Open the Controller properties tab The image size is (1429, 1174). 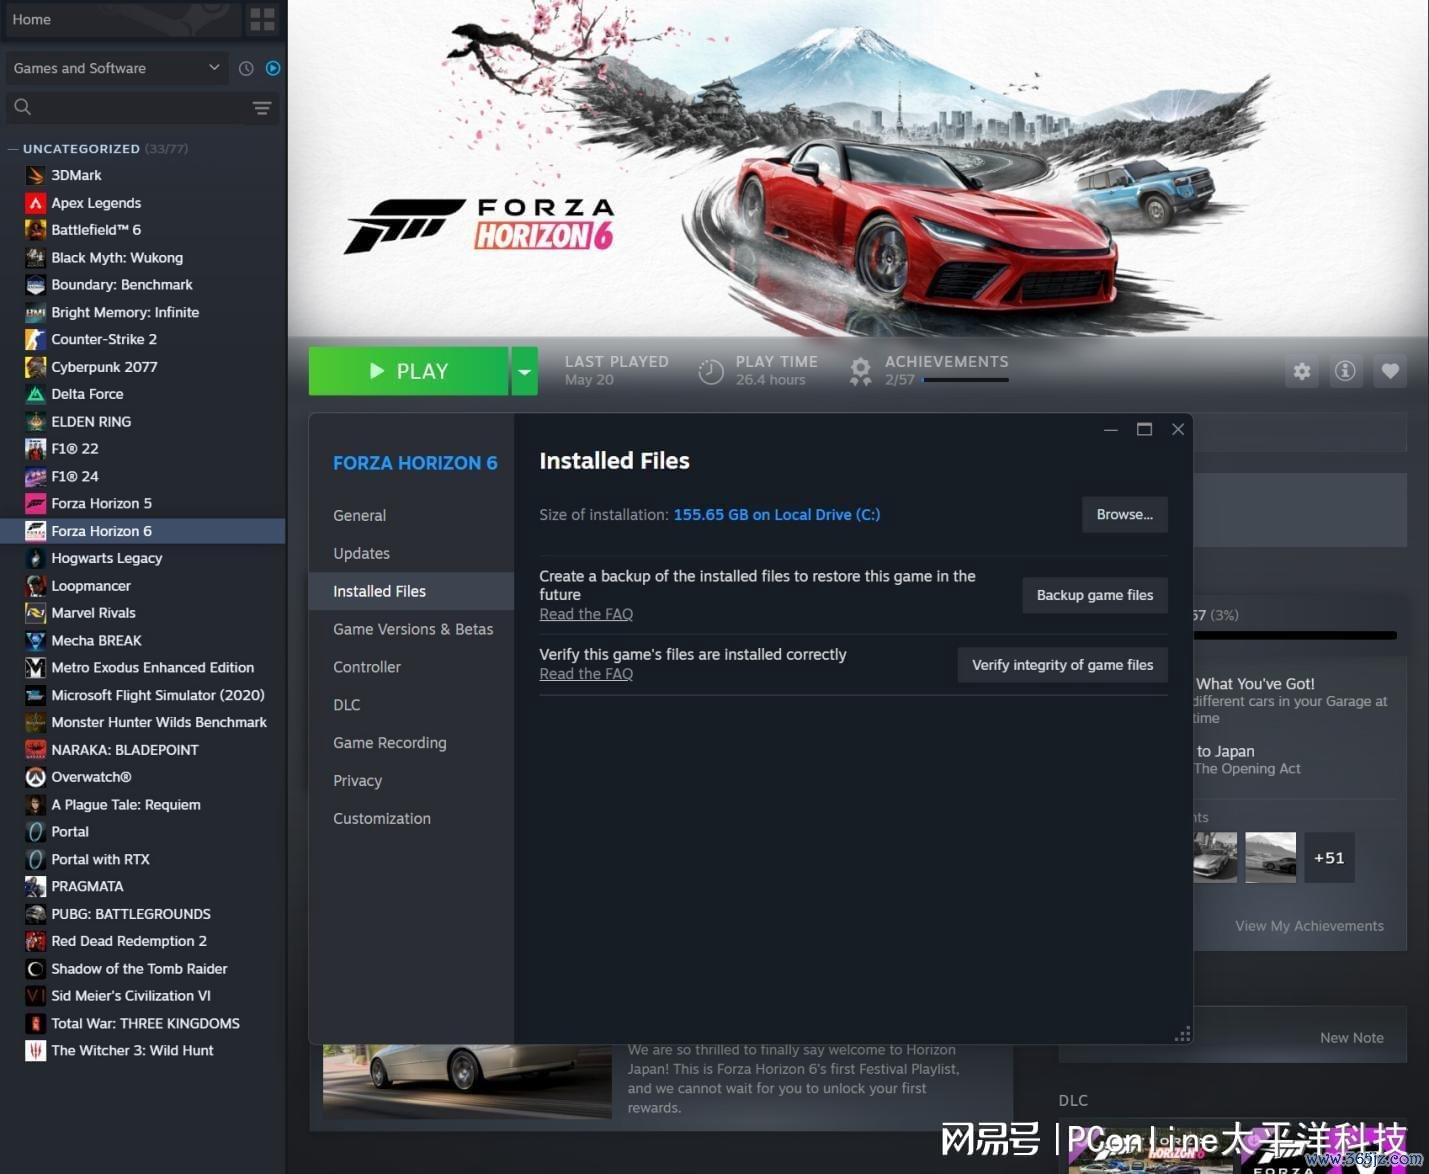(411, 667)
